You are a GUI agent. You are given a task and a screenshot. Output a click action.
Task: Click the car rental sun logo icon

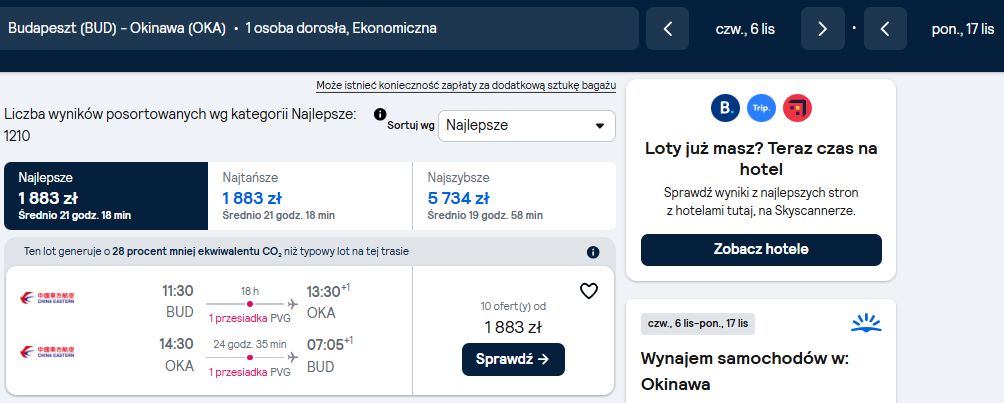tap(866, 323)
